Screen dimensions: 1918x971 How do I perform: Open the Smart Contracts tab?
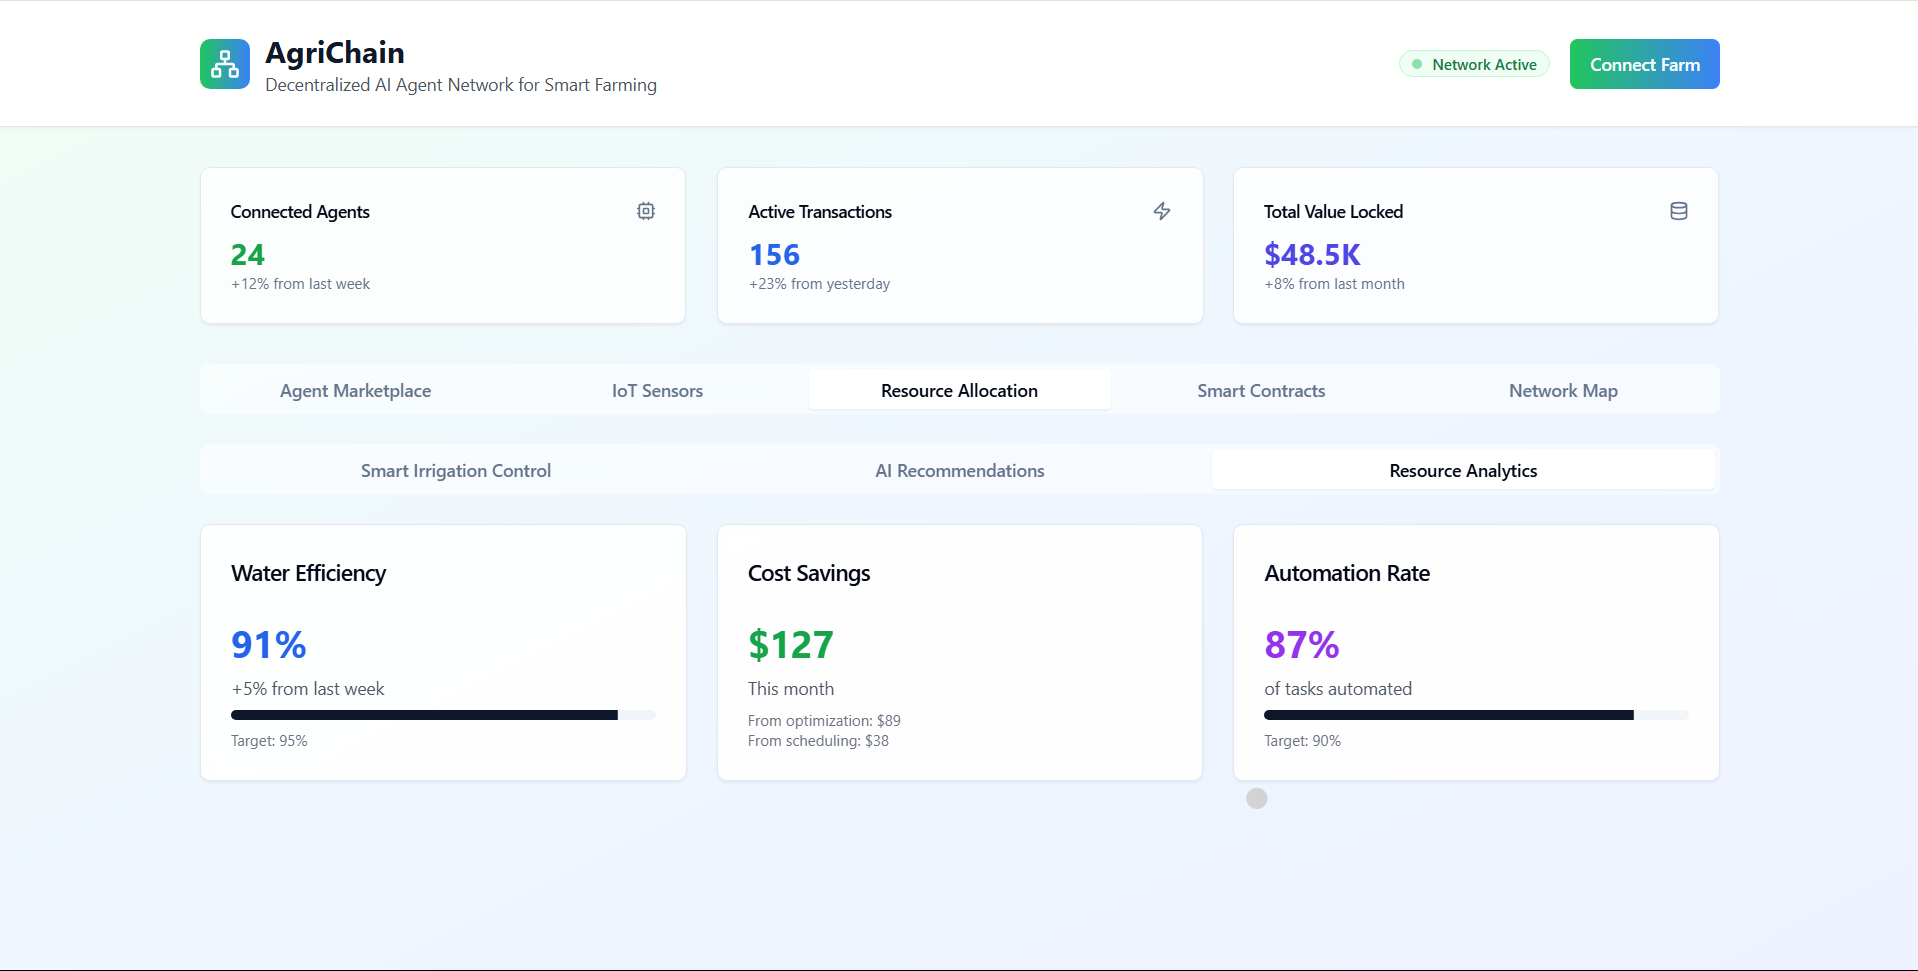1261,390
